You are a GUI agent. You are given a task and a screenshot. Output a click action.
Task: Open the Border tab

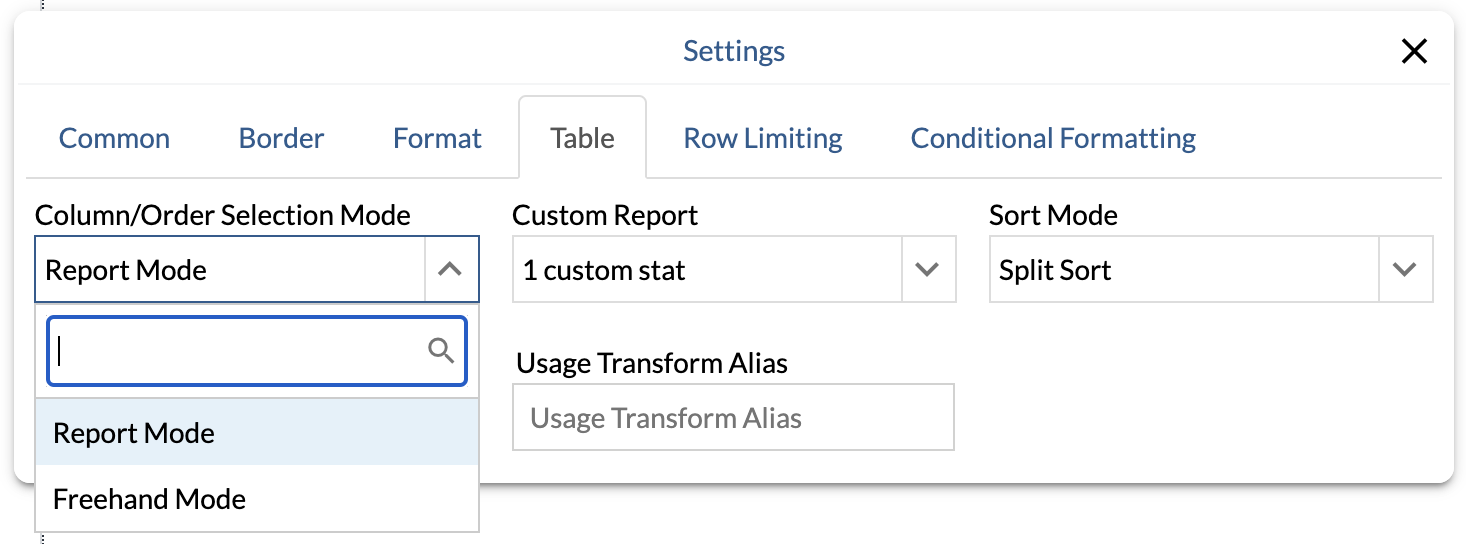pos(281,138)
